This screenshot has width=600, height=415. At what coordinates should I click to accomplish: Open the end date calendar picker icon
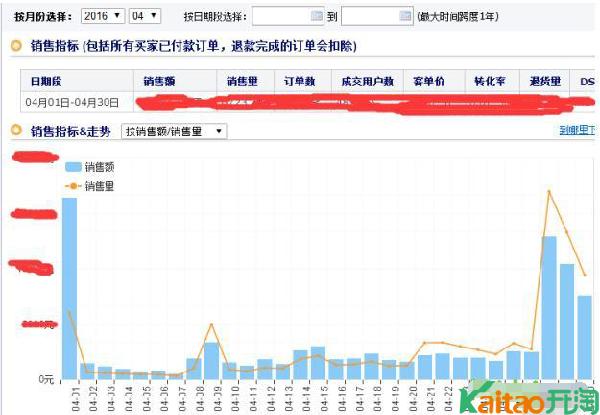405,17
